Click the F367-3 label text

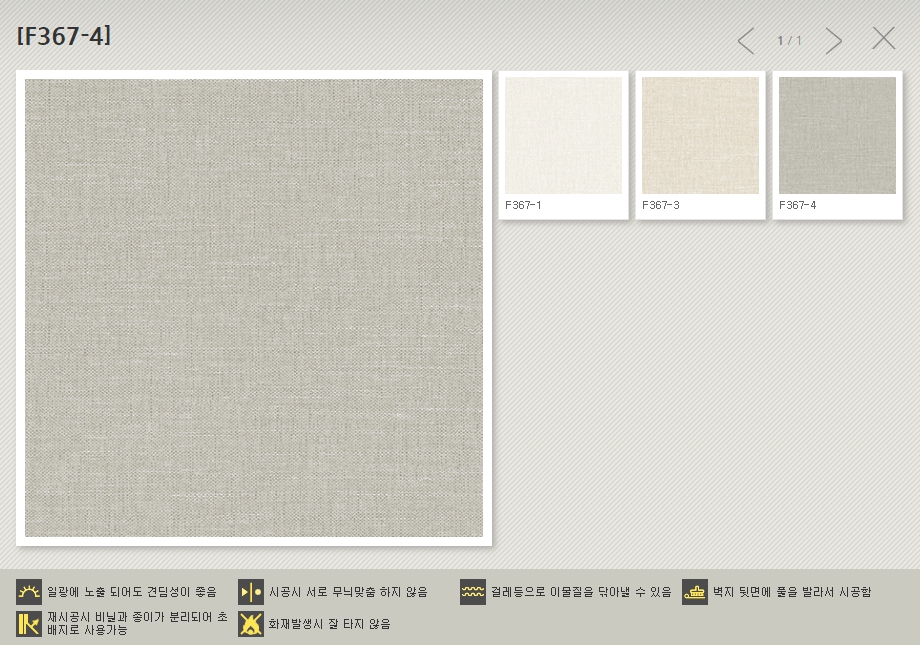tap(660, 205)
